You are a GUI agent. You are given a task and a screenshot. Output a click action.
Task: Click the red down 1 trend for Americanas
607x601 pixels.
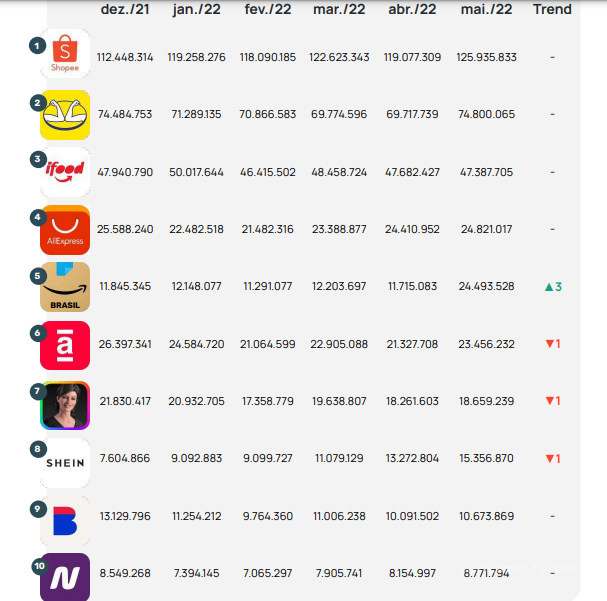553,344
